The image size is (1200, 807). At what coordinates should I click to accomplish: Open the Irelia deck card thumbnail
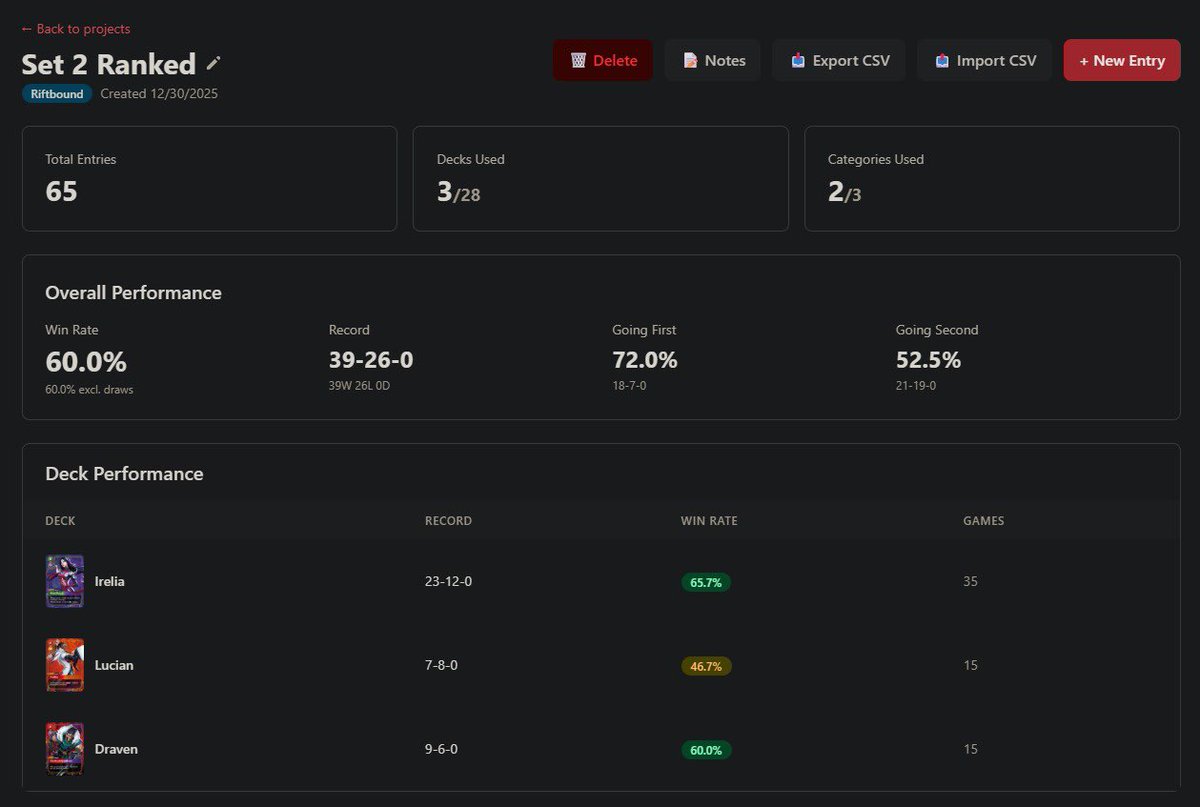[x=65, y=581]
